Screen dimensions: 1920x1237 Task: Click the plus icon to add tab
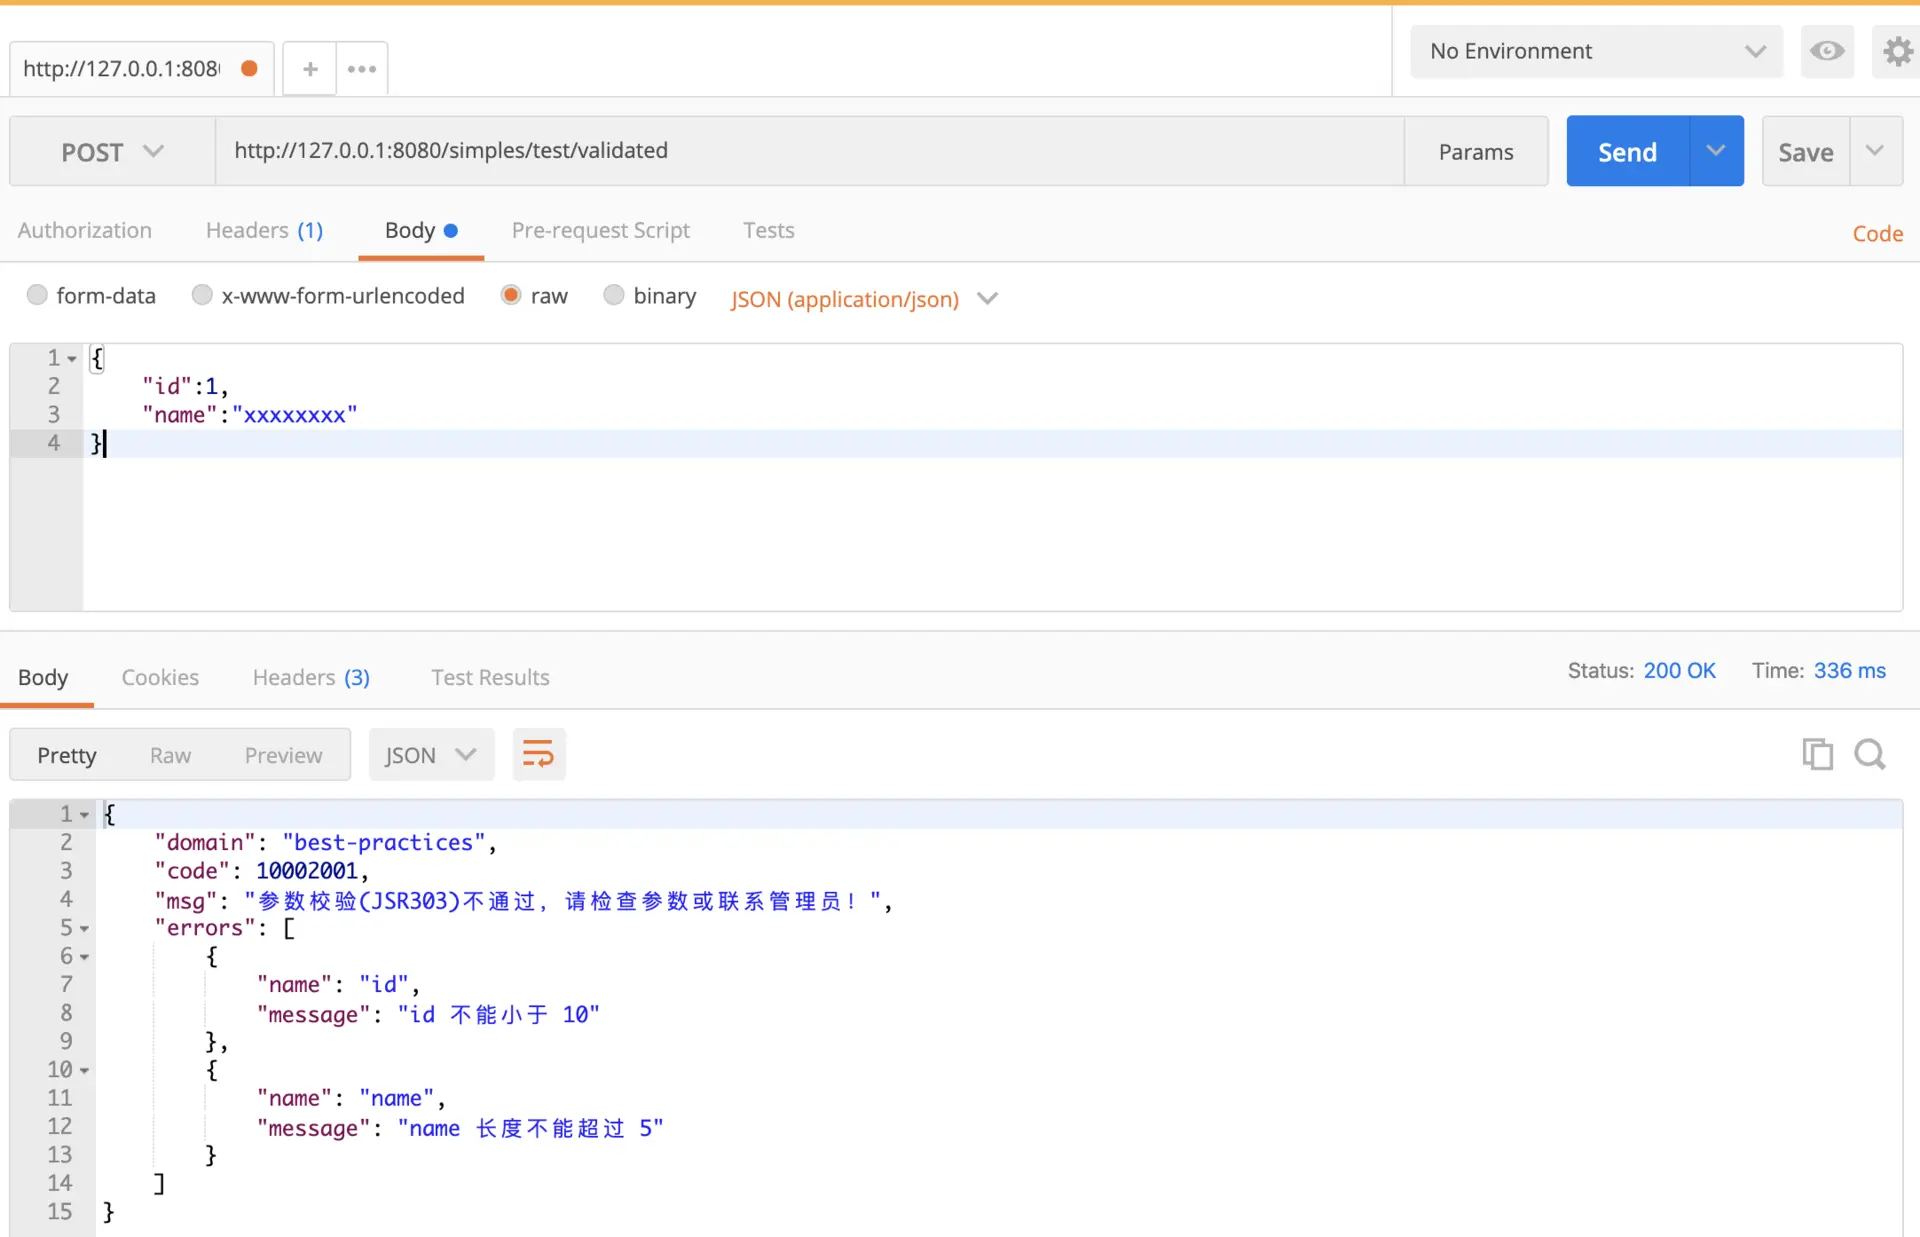click(310, 69)
